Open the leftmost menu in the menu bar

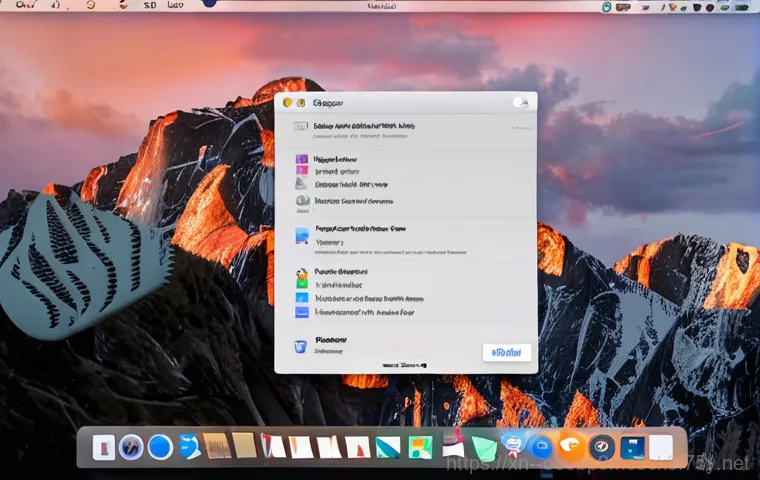pos(20,5)
